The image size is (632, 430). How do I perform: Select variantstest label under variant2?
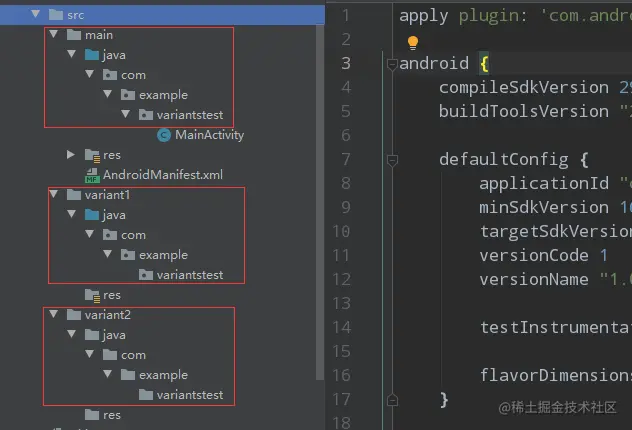point(190,395)
